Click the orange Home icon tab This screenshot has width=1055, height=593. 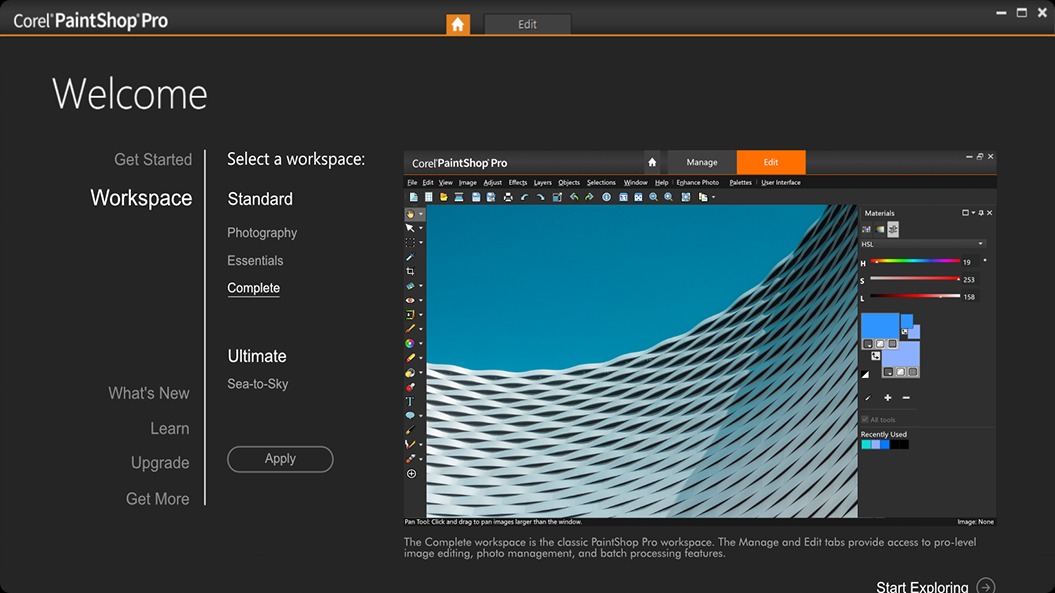[x=458, y=24]
